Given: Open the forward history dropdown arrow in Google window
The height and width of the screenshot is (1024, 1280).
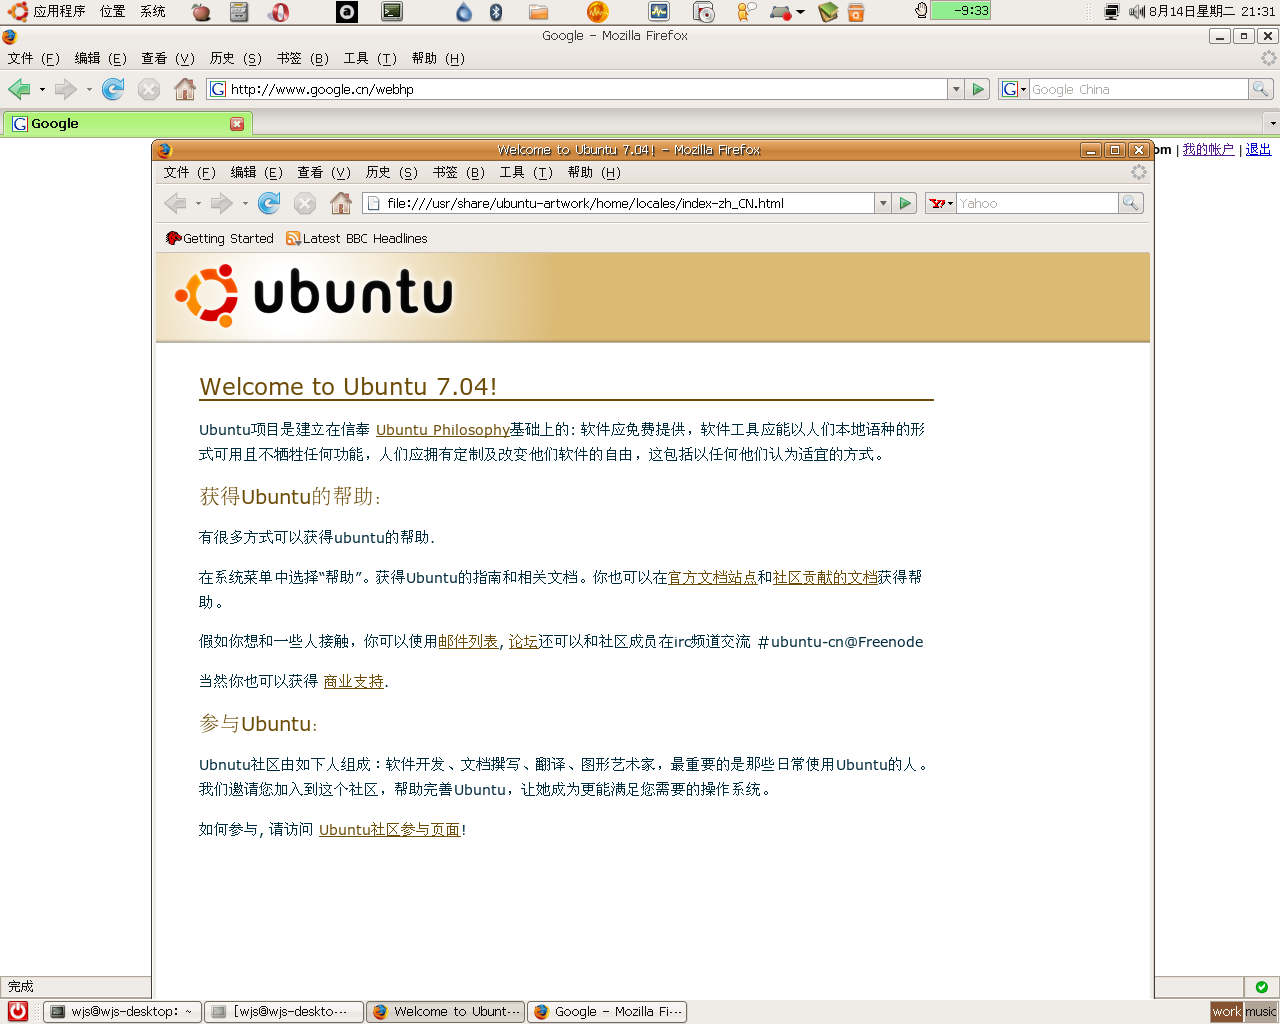Looking at the screenshot, I should pos(89,89).
